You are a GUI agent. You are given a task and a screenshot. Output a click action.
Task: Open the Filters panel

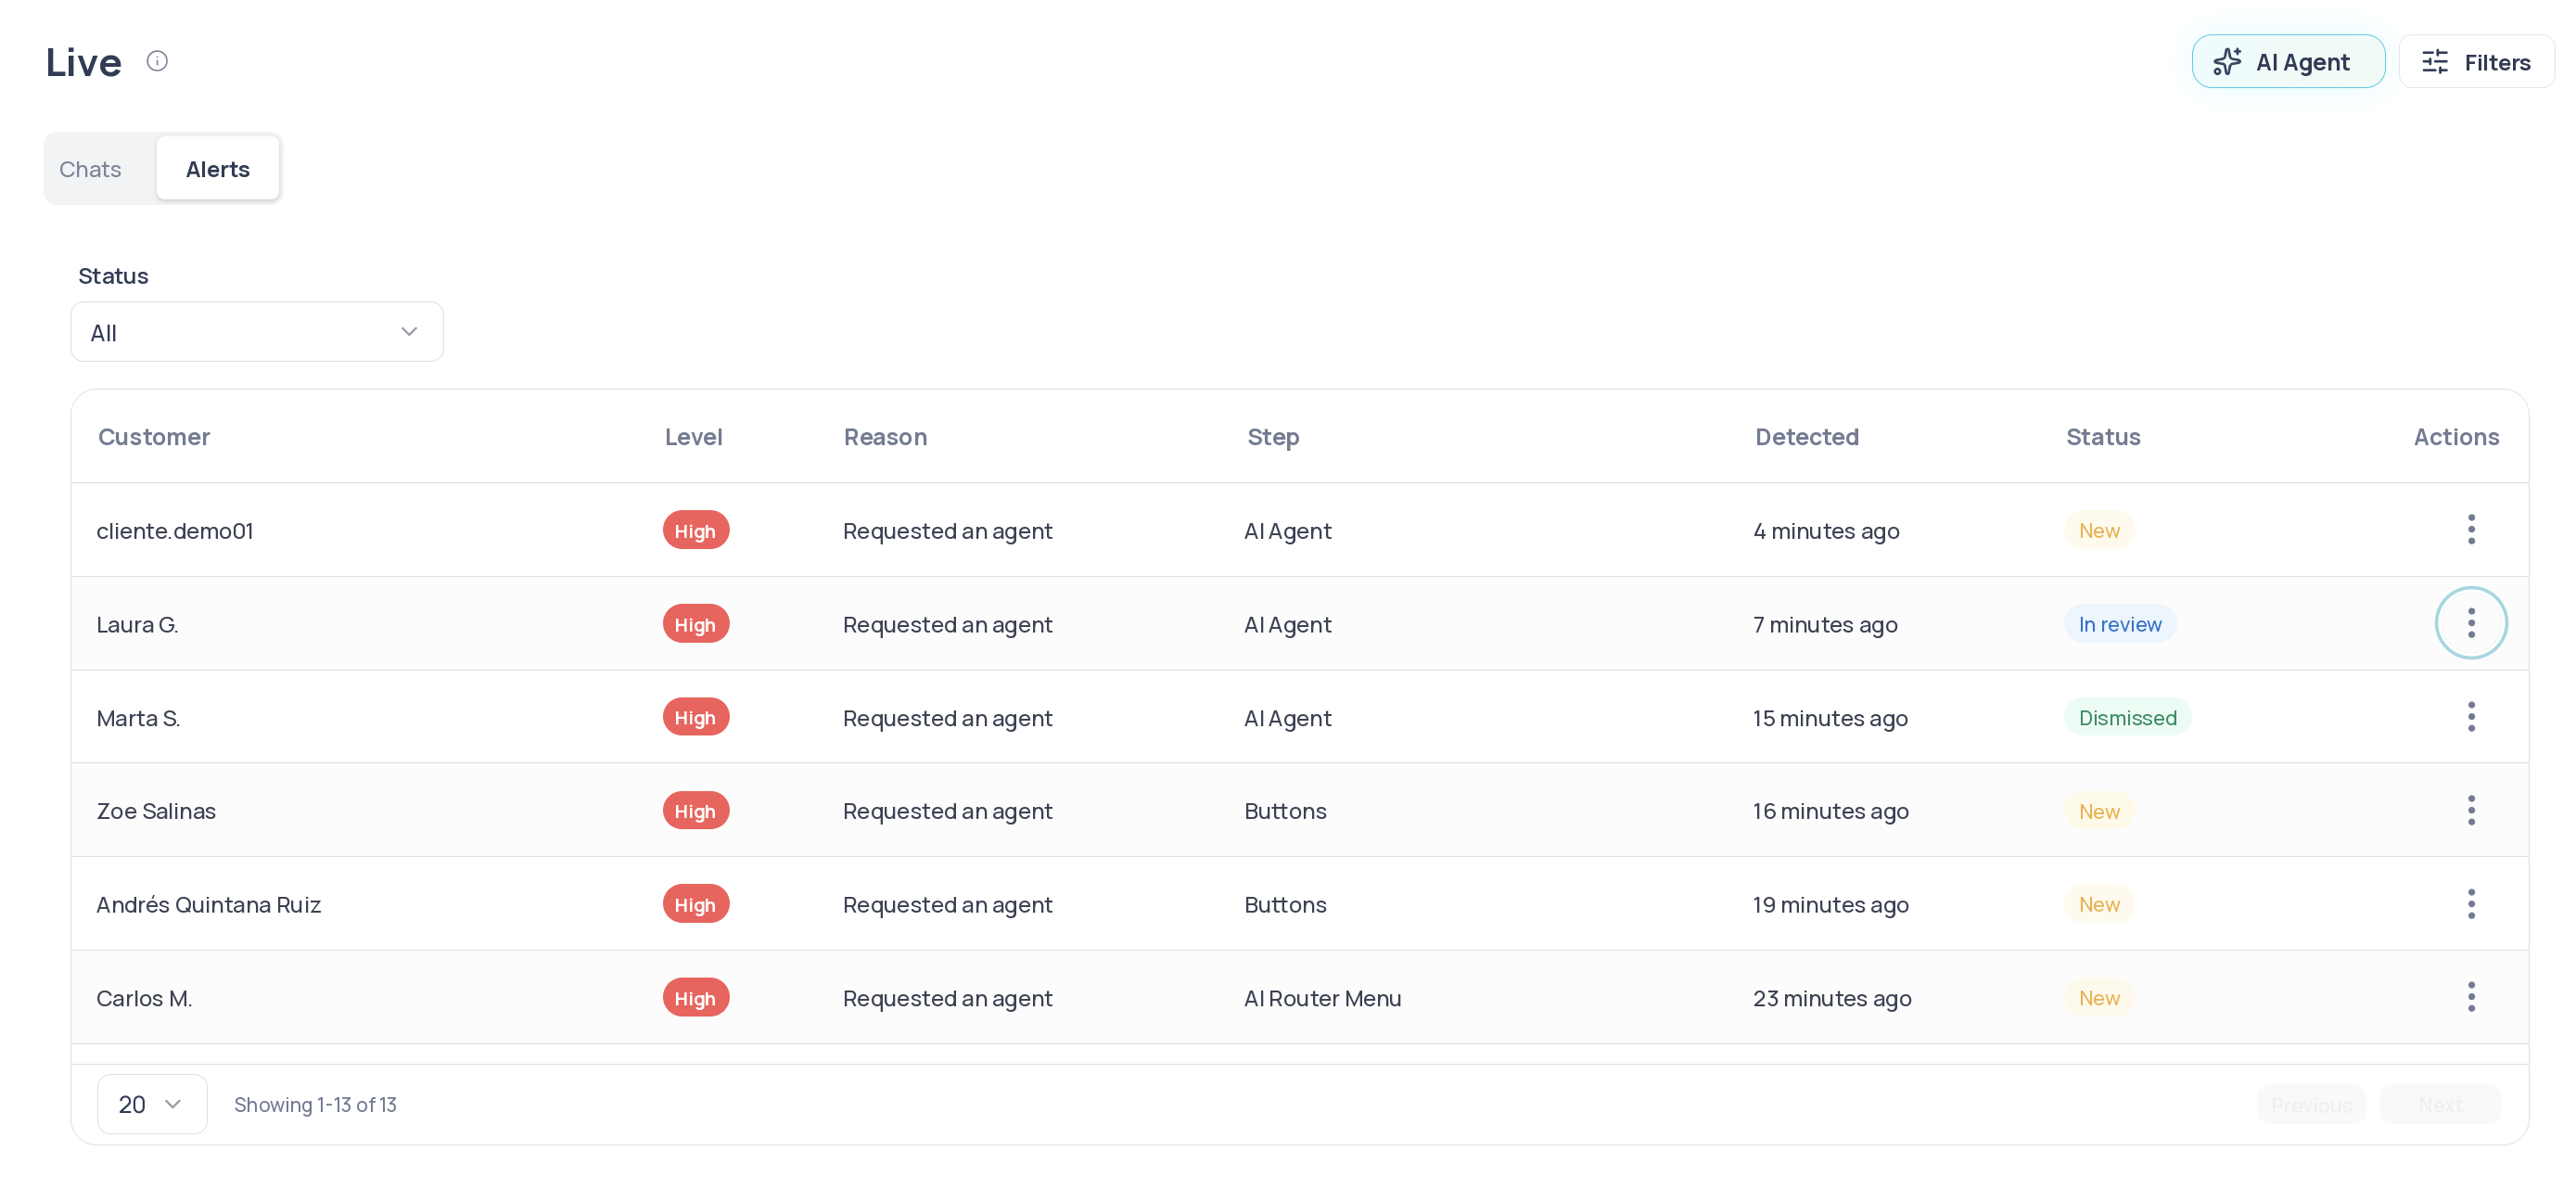(x=2476, y=62)
